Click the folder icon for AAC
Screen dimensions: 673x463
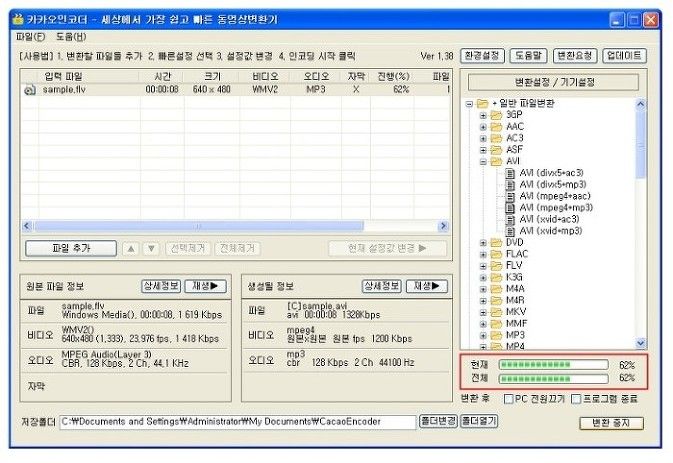[x=496, y=127]
